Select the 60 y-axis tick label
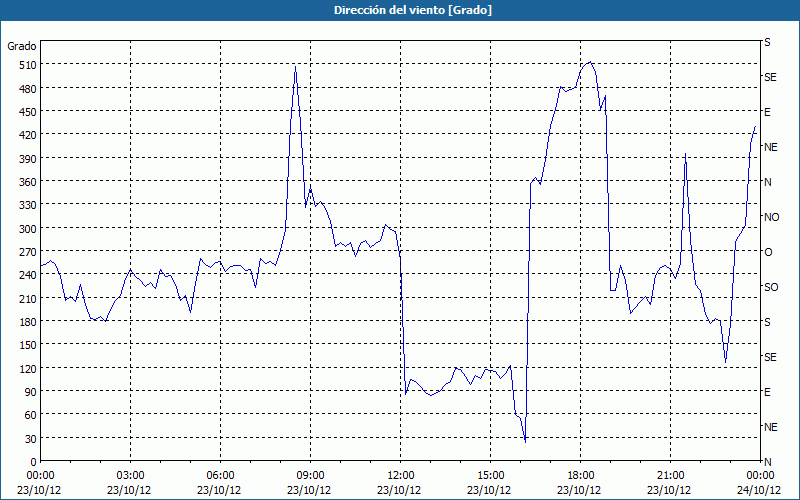This screenshot has width=800, height=500. point(31,415)
